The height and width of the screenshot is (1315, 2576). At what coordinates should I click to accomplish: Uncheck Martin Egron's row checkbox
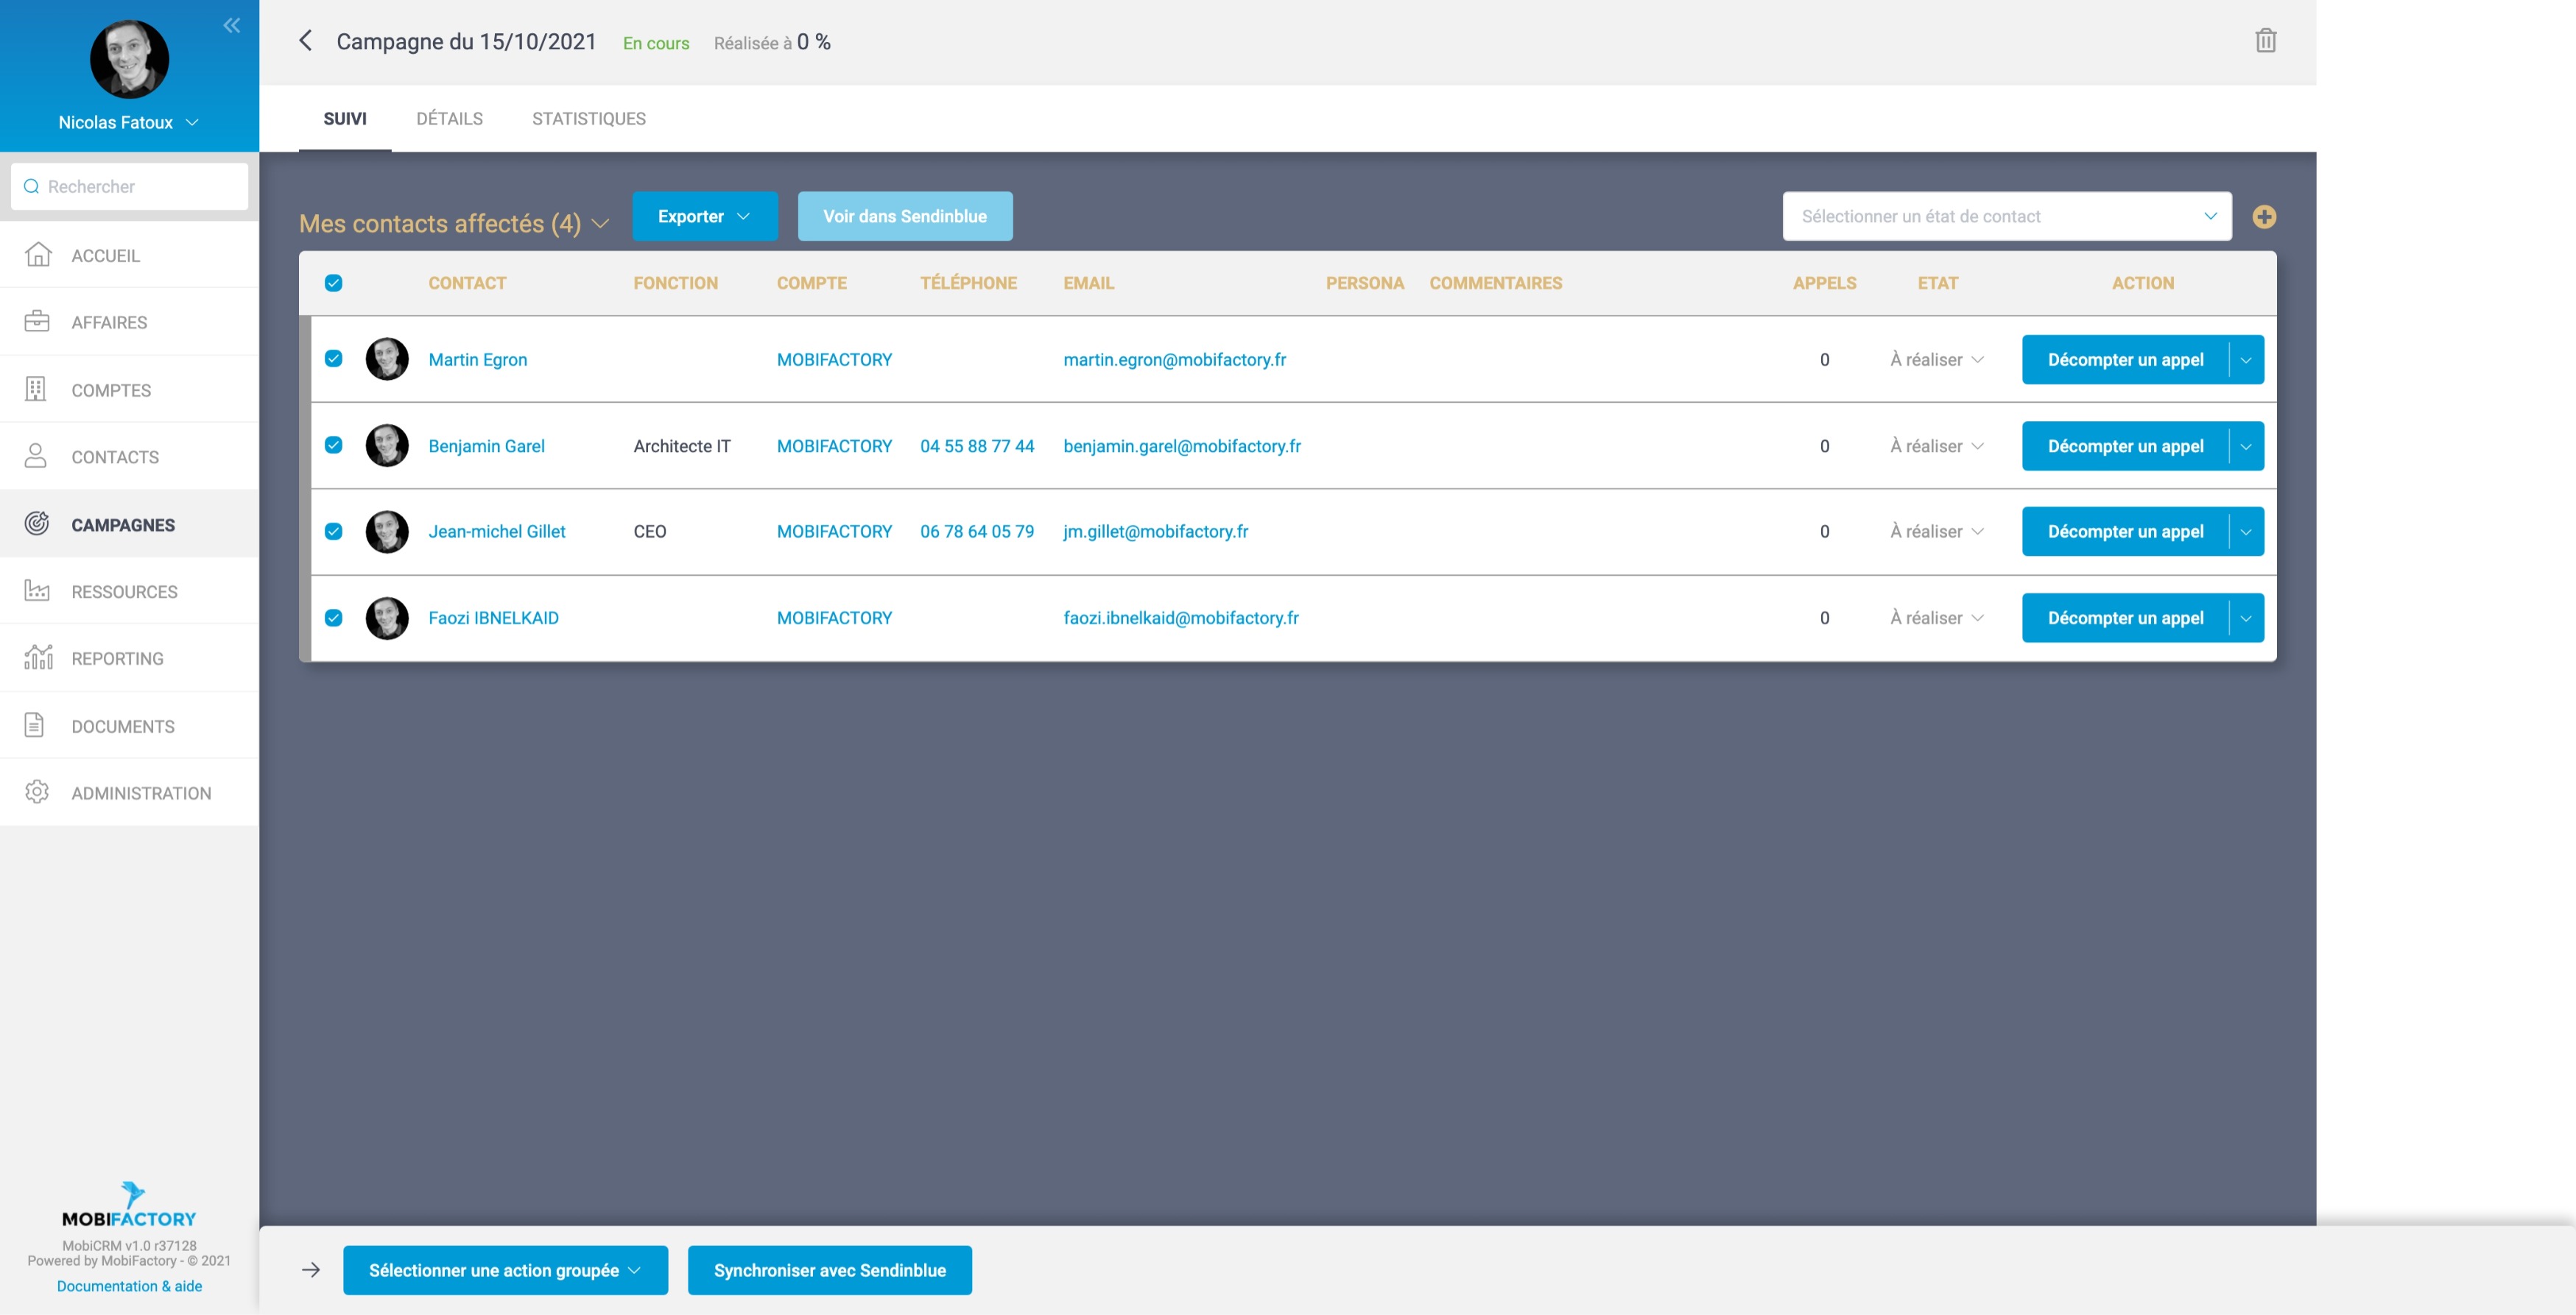334,359
